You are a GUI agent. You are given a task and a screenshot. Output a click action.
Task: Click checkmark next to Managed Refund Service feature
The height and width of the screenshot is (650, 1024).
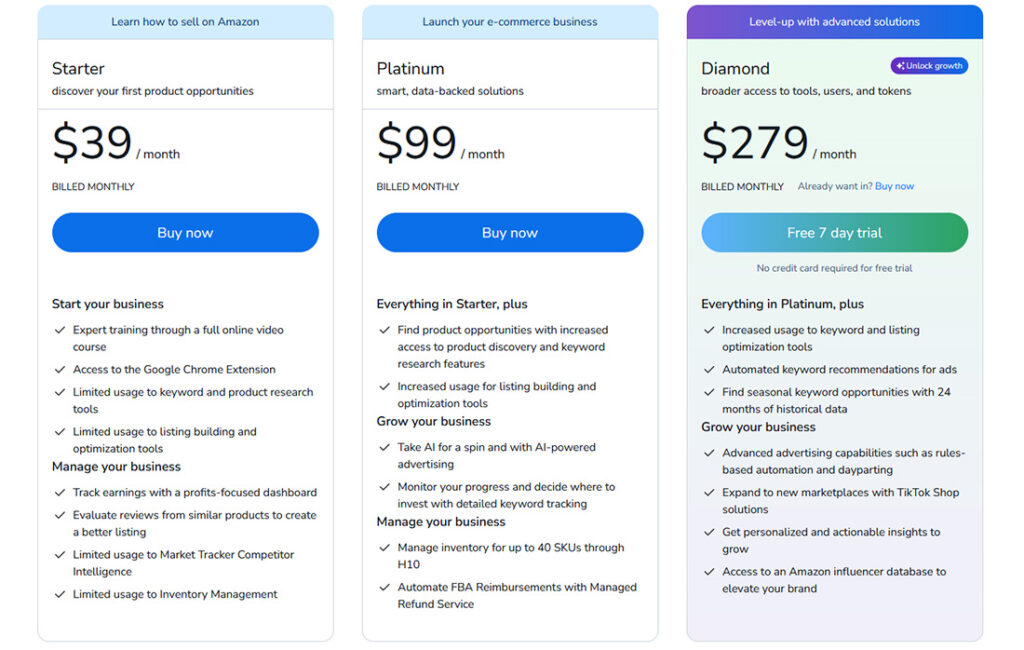385,587
